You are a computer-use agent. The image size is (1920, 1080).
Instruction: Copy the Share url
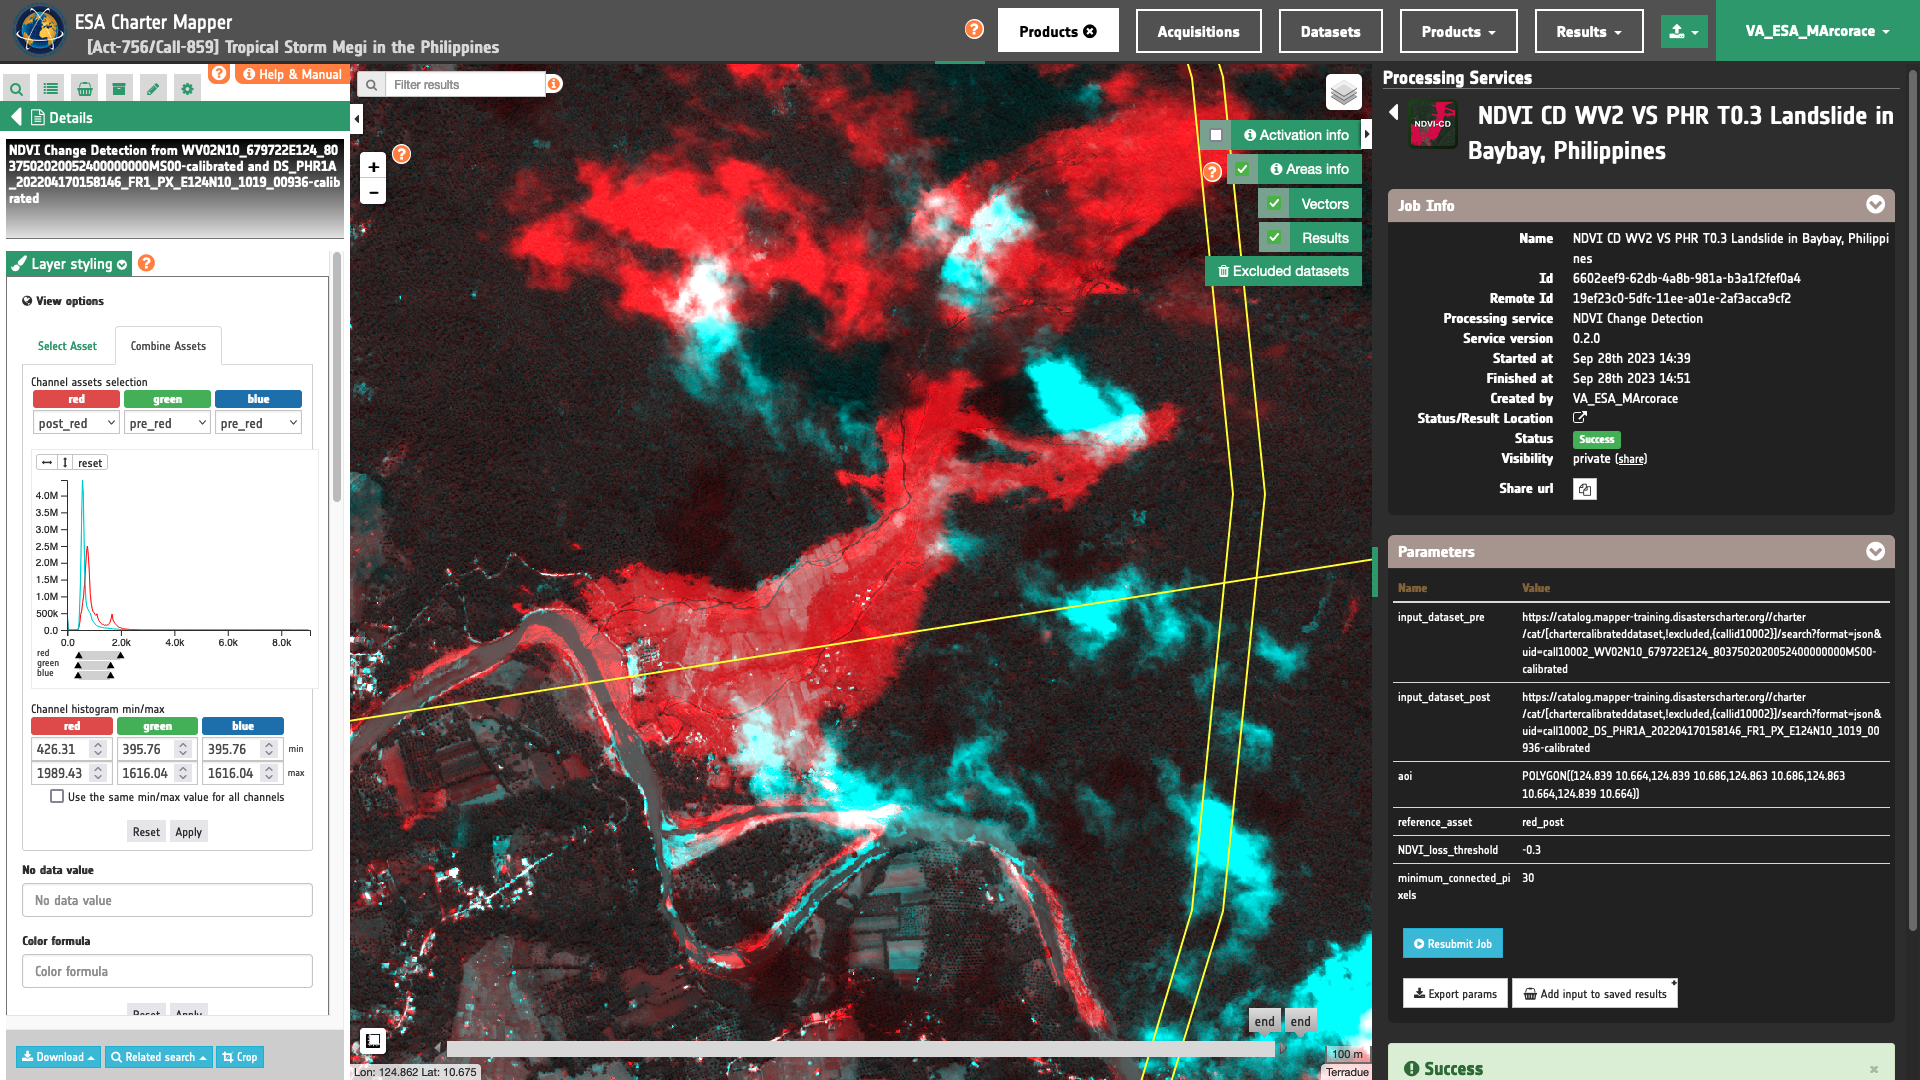click(x=1585, y=489)
